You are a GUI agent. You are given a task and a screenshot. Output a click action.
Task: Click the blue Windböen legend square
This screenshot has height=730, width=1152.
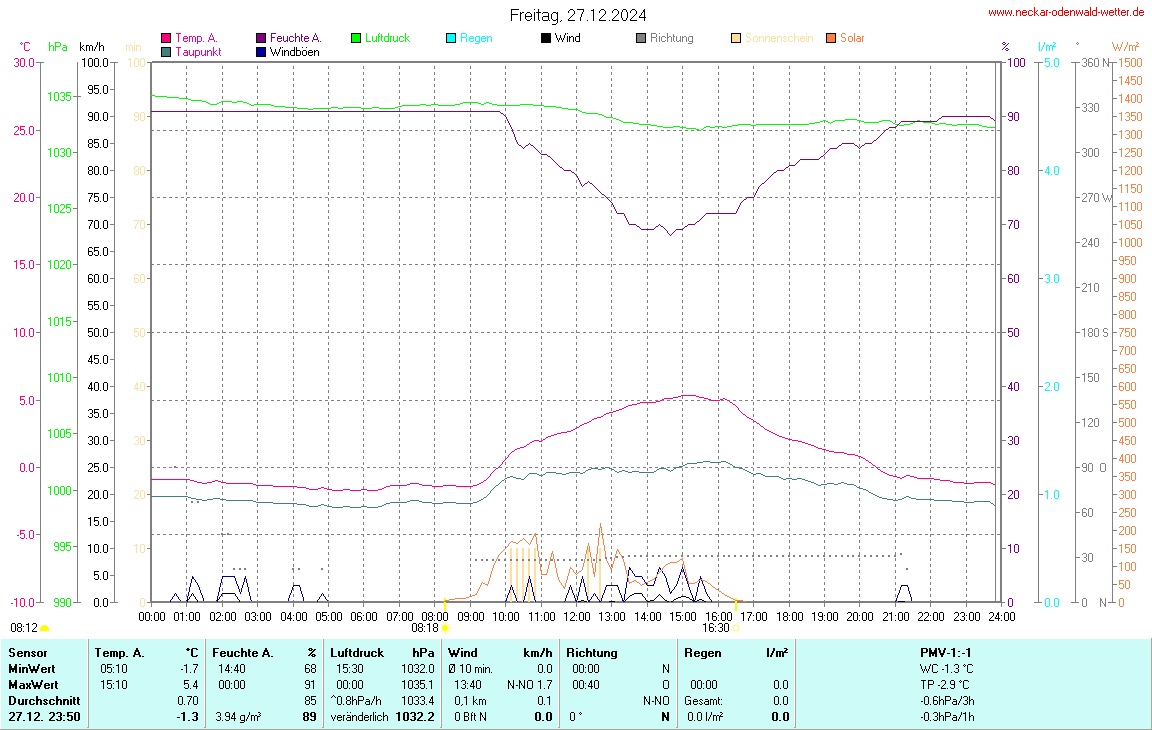click(262, 52)
